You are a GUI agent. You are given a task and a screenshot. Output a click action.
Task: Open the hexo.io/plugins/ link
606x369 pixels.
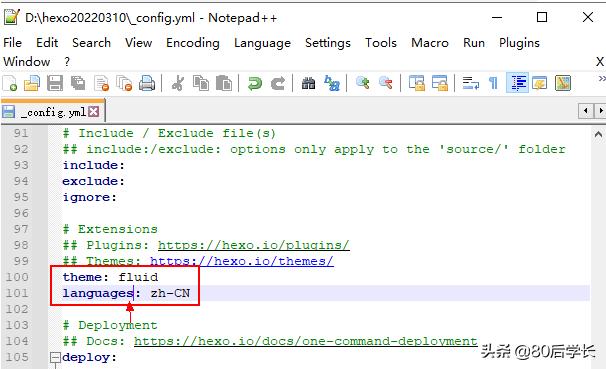click(x=254, y=245)
